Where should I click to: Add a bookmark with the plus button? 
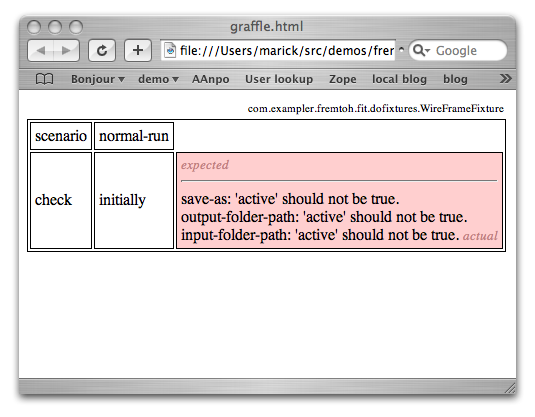click(138, 51)
